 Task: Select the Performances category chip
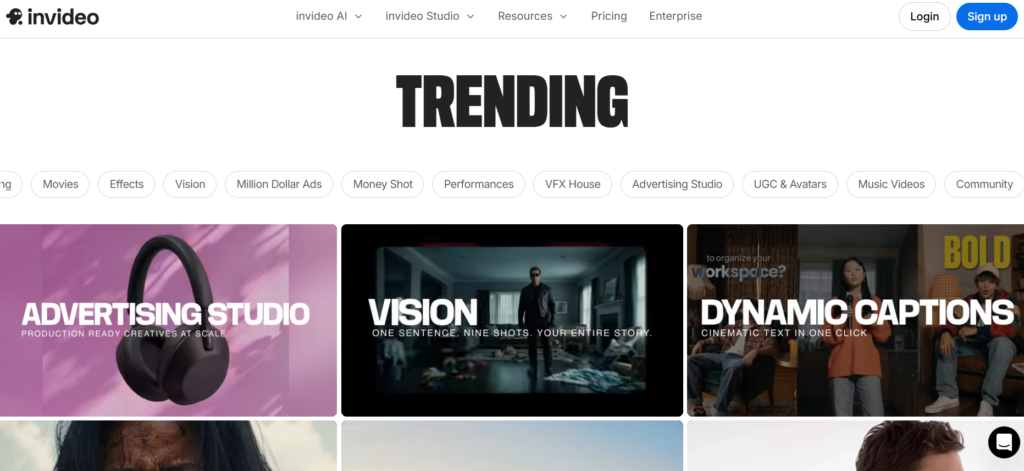(x=479, y=184)
